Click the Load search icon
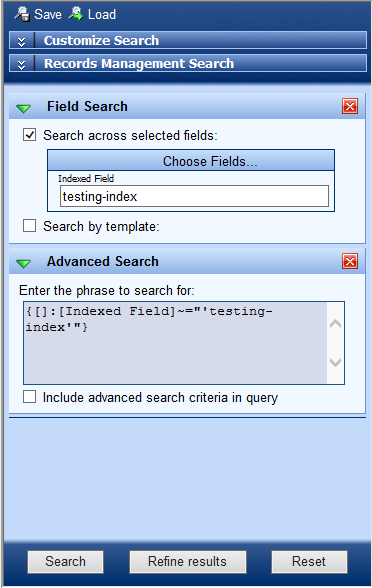Viewport: 372px width, 588px height. click(x=76, y=14)
